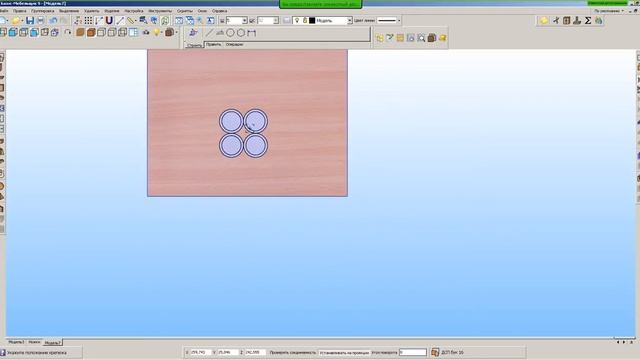Click the brown box icon in right toolbar group

coord(431,38)
